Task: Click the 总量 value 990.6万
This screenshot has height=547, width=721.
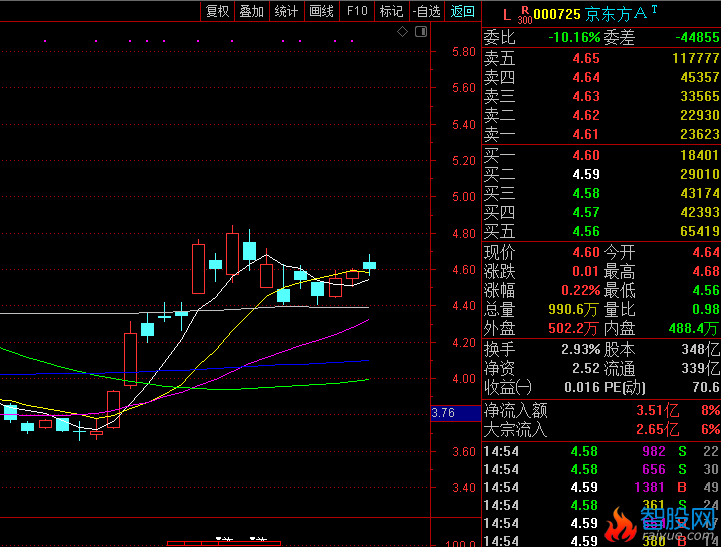Action: pyautogui.click(x=573, y=309)
